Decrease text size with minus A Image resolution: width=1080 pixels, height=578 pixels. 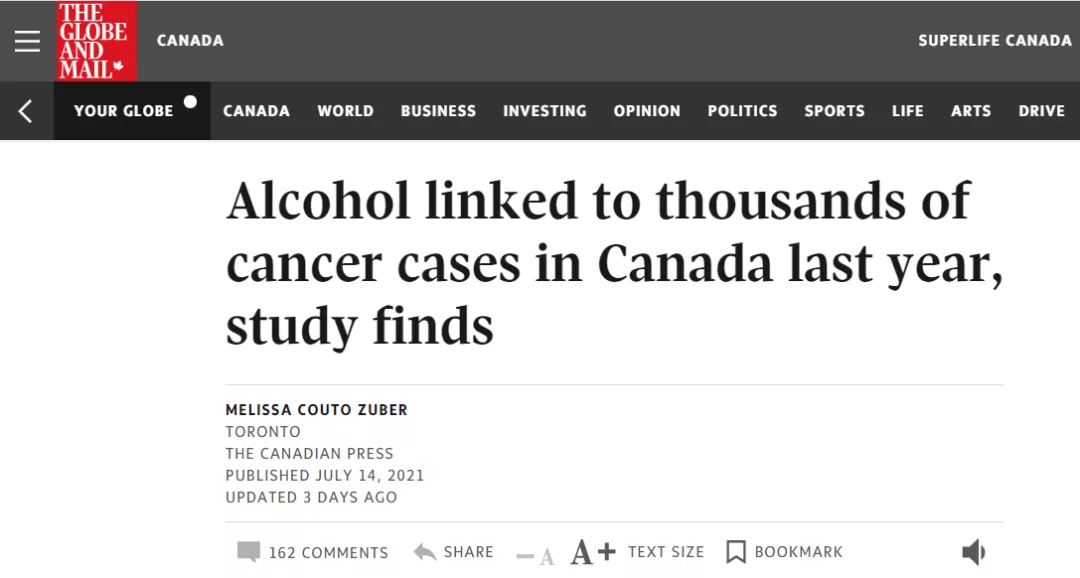coord(535,555)
